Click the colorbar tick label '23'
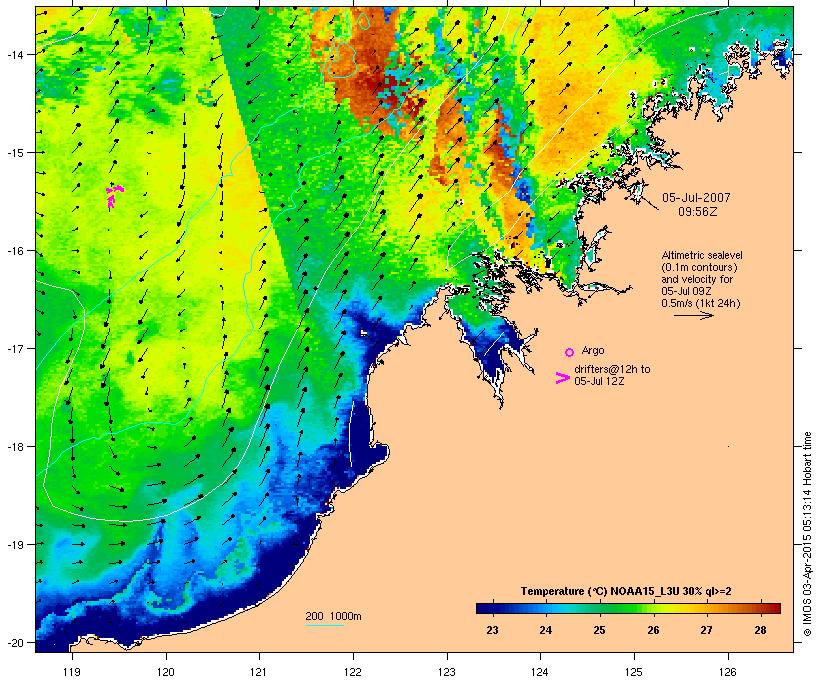 click(492, 630)
